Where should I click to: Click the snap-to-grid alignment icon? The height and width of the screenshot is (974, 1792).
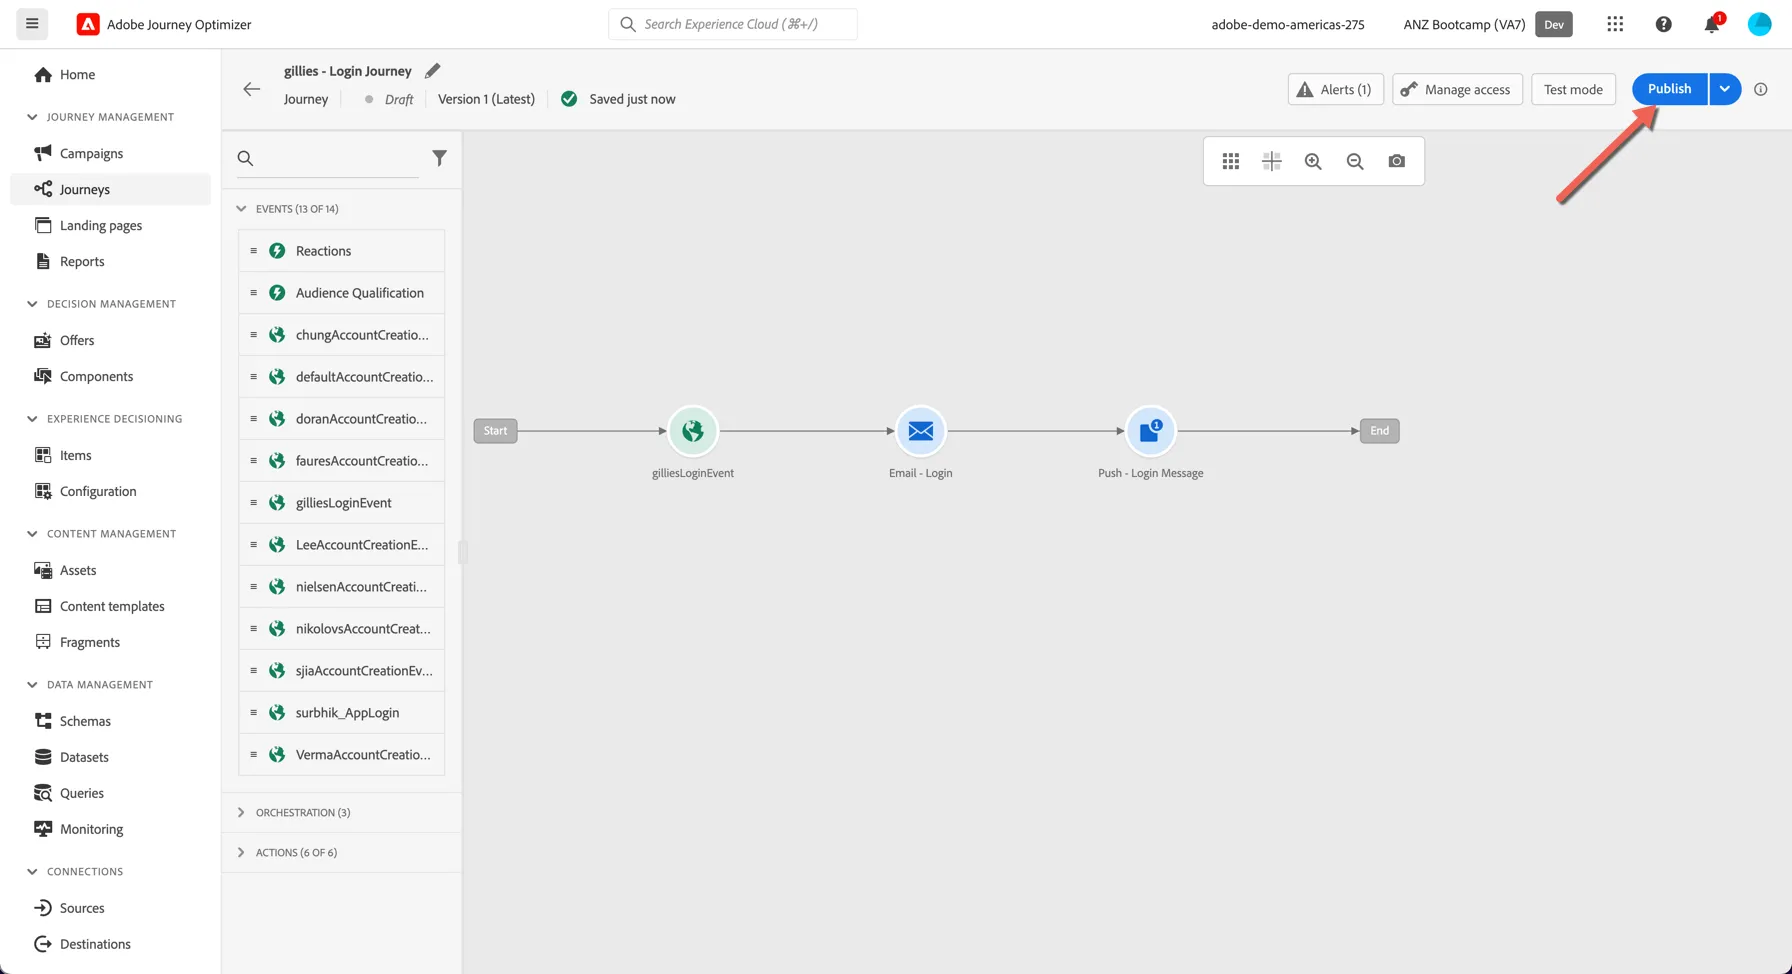click(x=1272, y=161)
